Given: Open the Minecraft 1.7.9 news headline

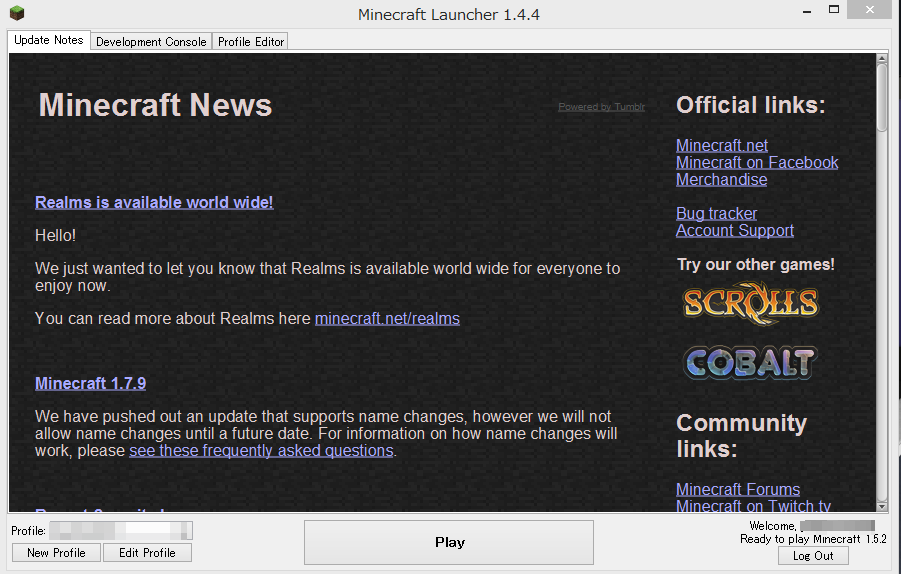Looking at the screenshot, I should (x=90, y=383).
